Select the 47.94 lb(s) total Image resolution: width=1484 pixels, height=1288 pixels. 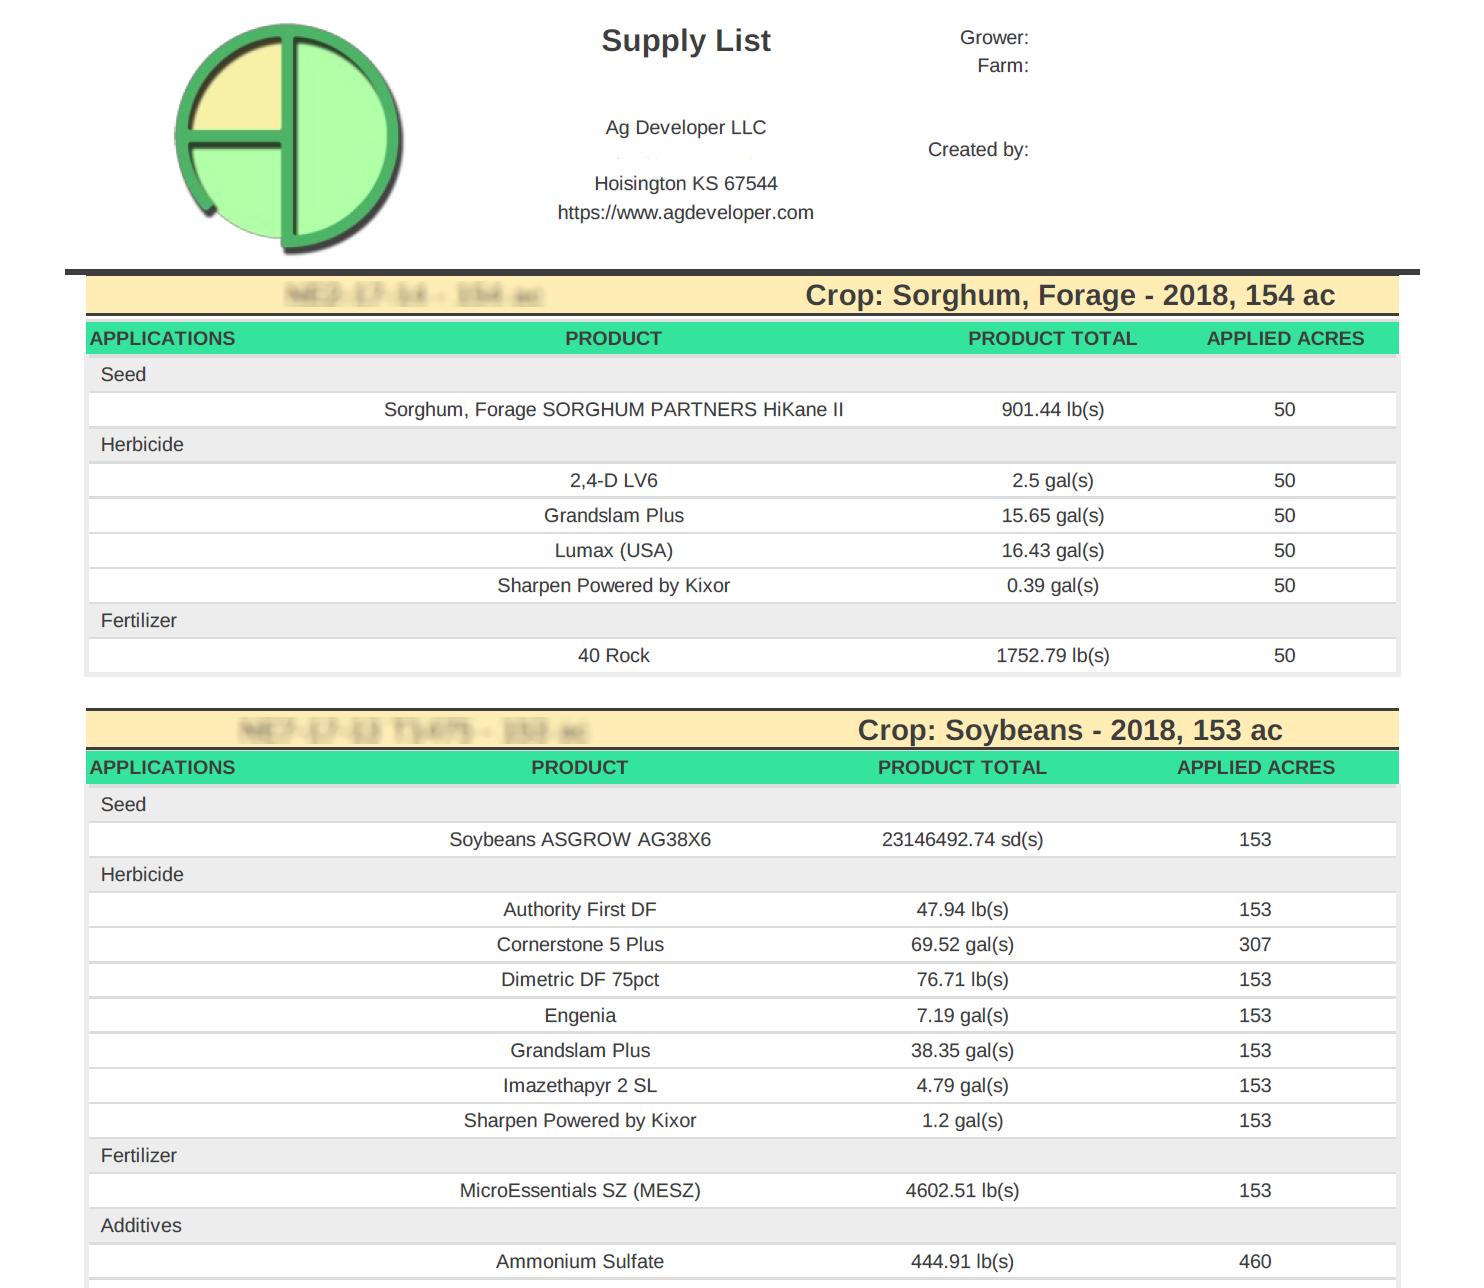[x=962, y=909]
